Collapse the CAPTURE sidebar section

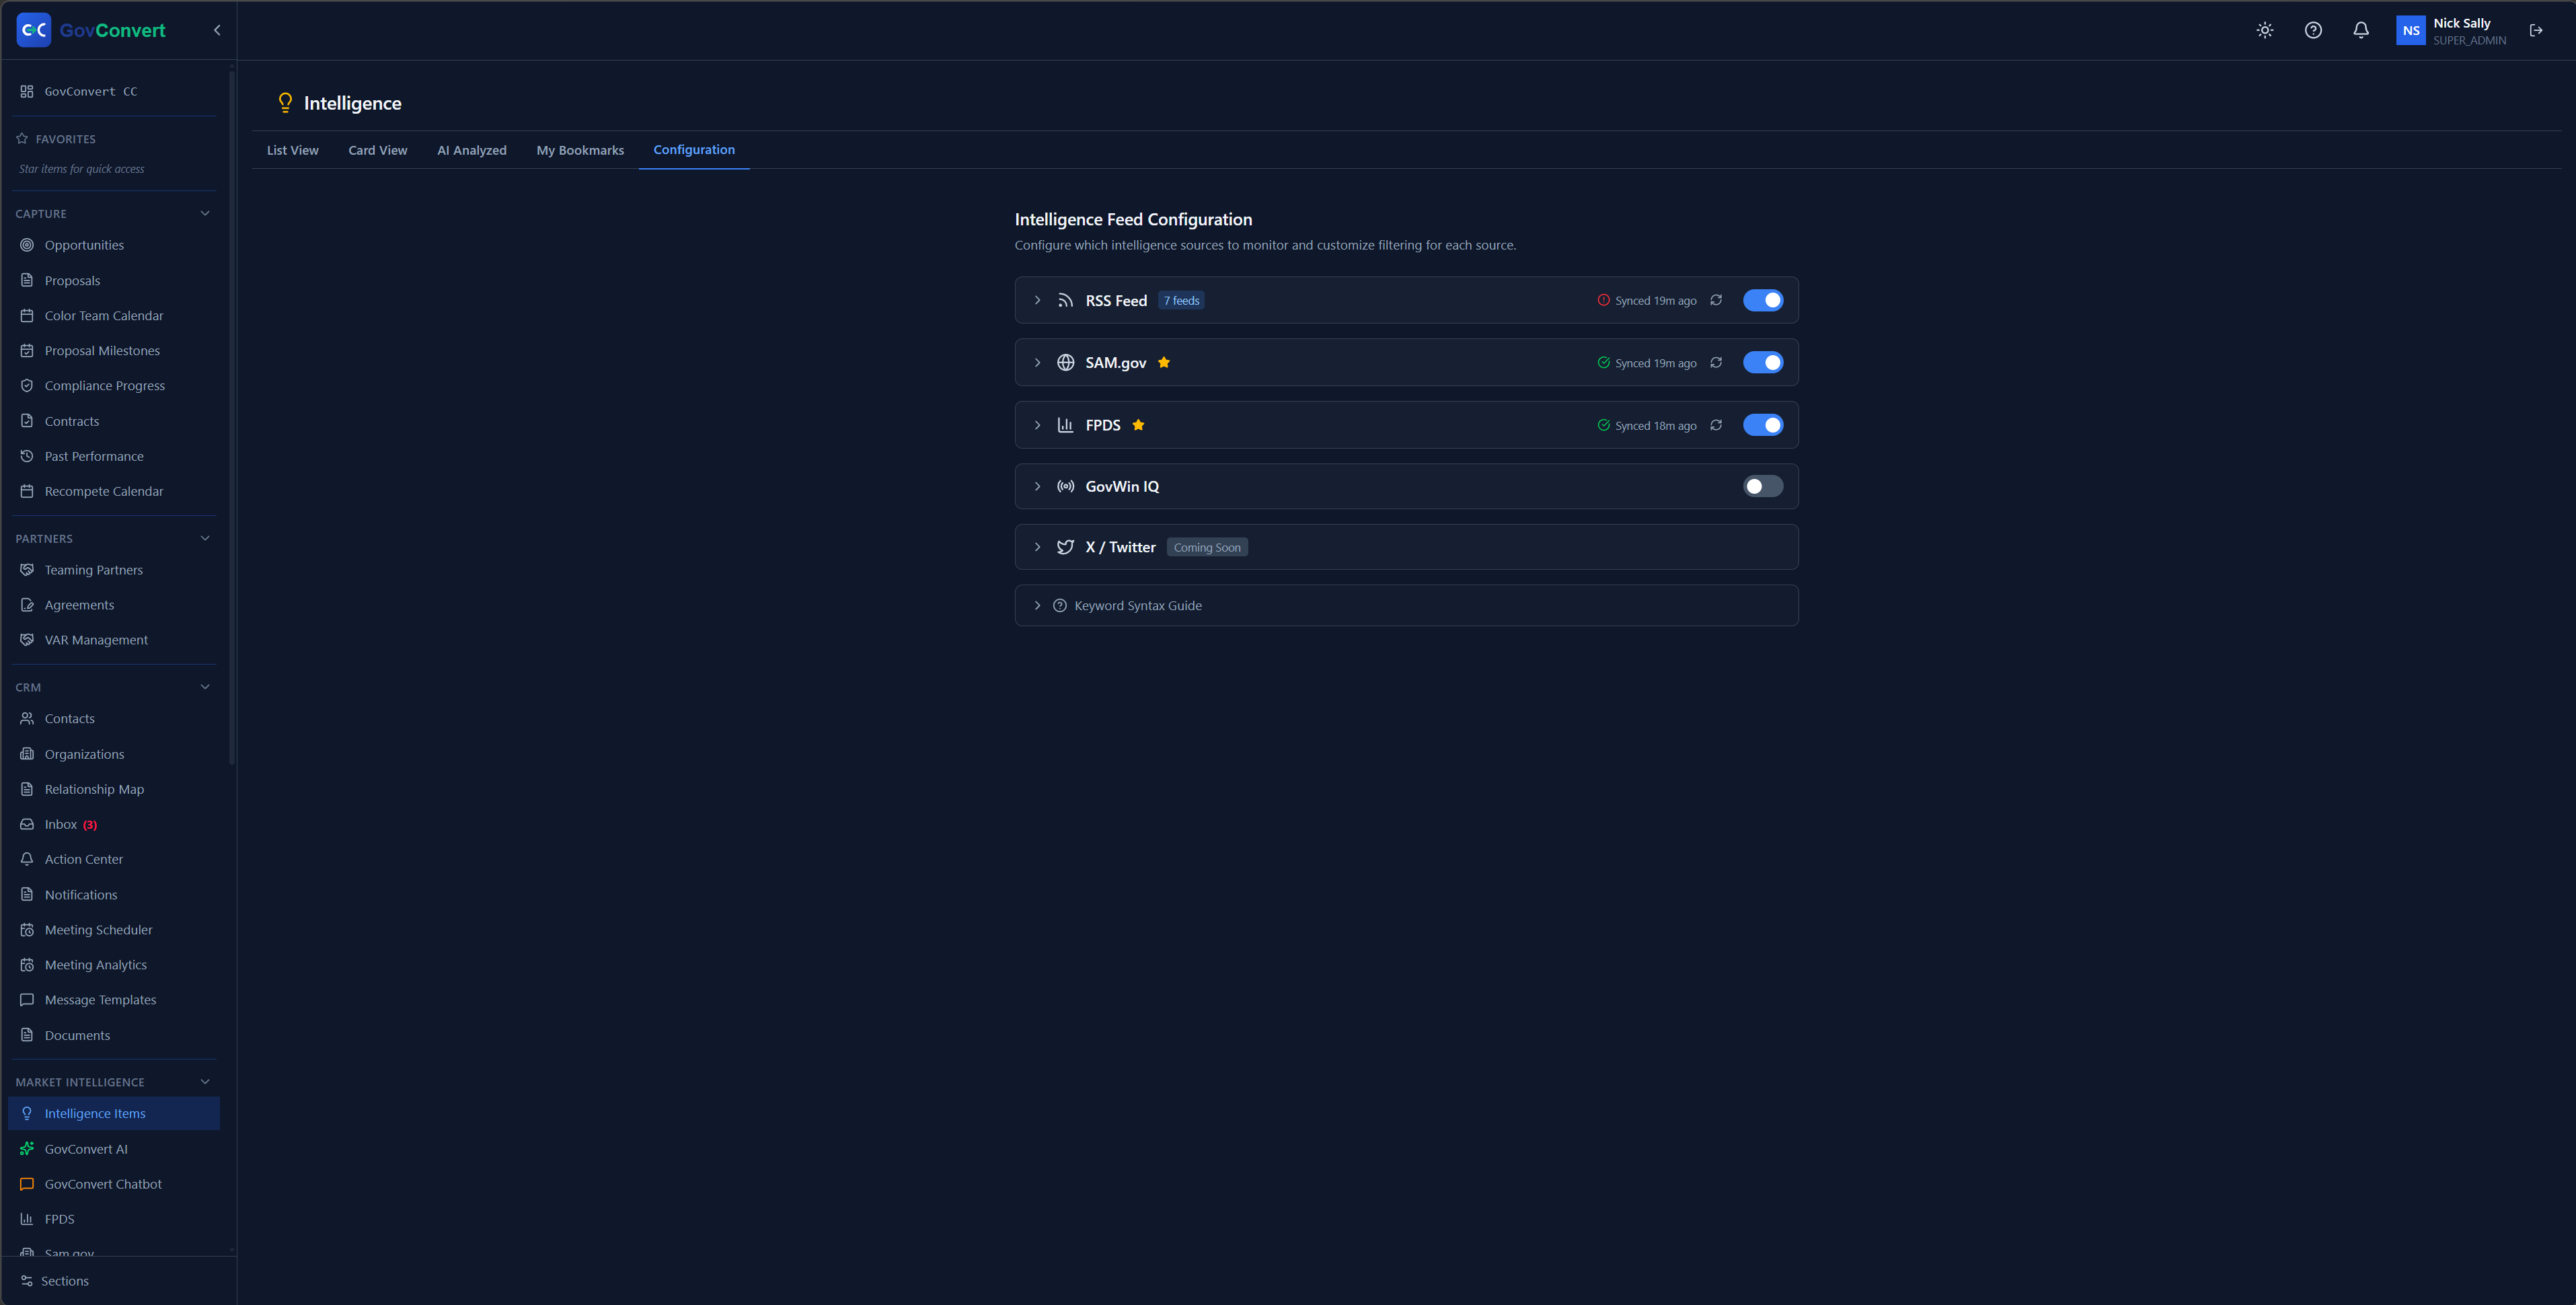coord(205,213)
